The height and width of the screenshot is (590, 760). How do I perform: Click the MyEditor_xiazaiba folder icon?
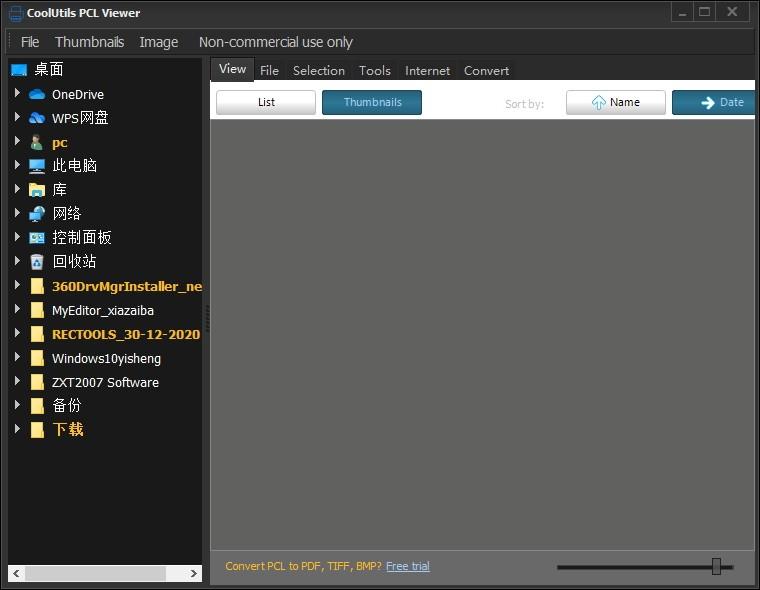pyautogui.click(x=37, y=310)
